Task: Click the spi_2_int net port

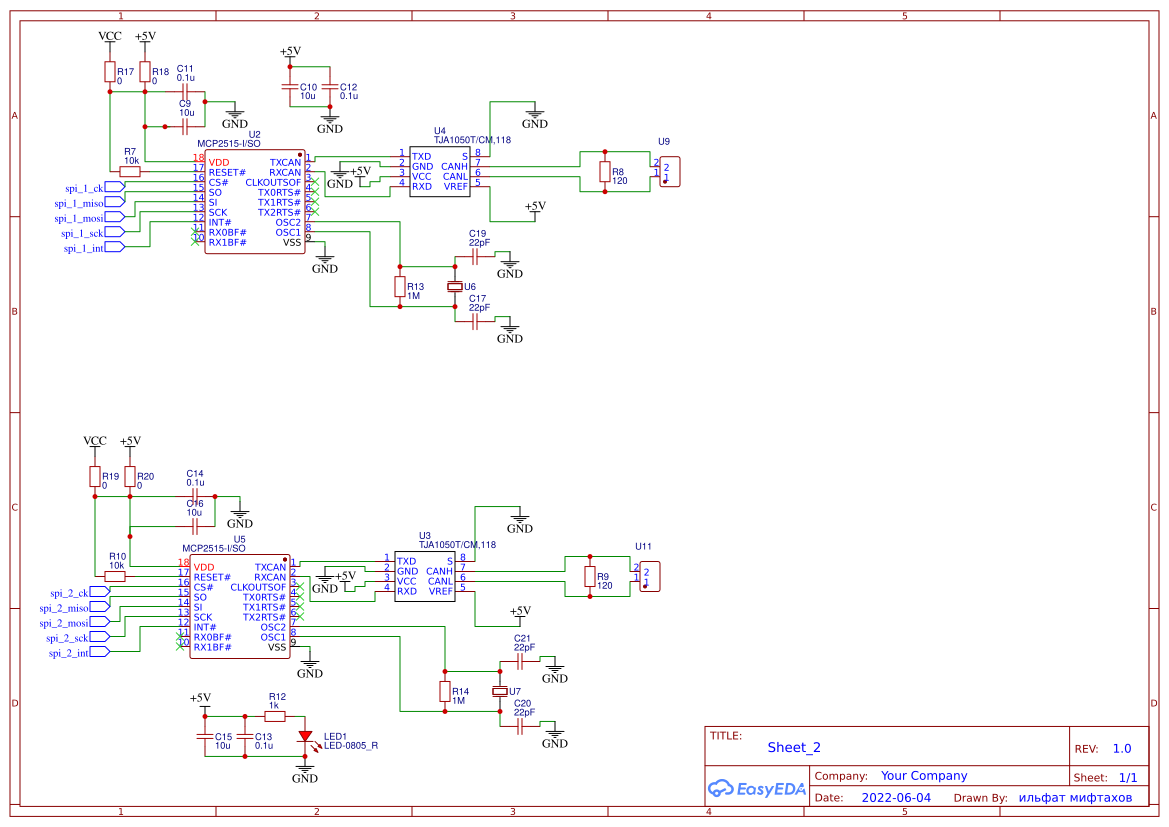Action: point(98,652)
